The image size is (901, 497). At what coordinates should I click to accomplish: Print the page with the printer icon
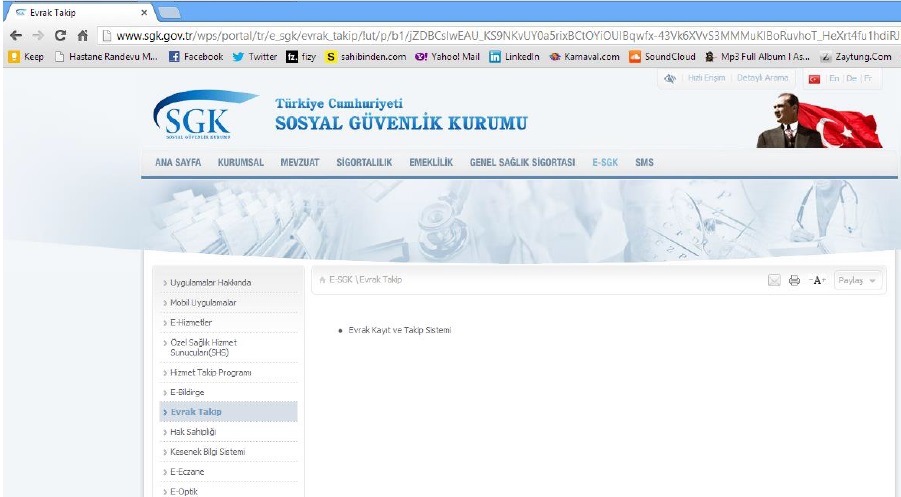click(x=794, y=280)
